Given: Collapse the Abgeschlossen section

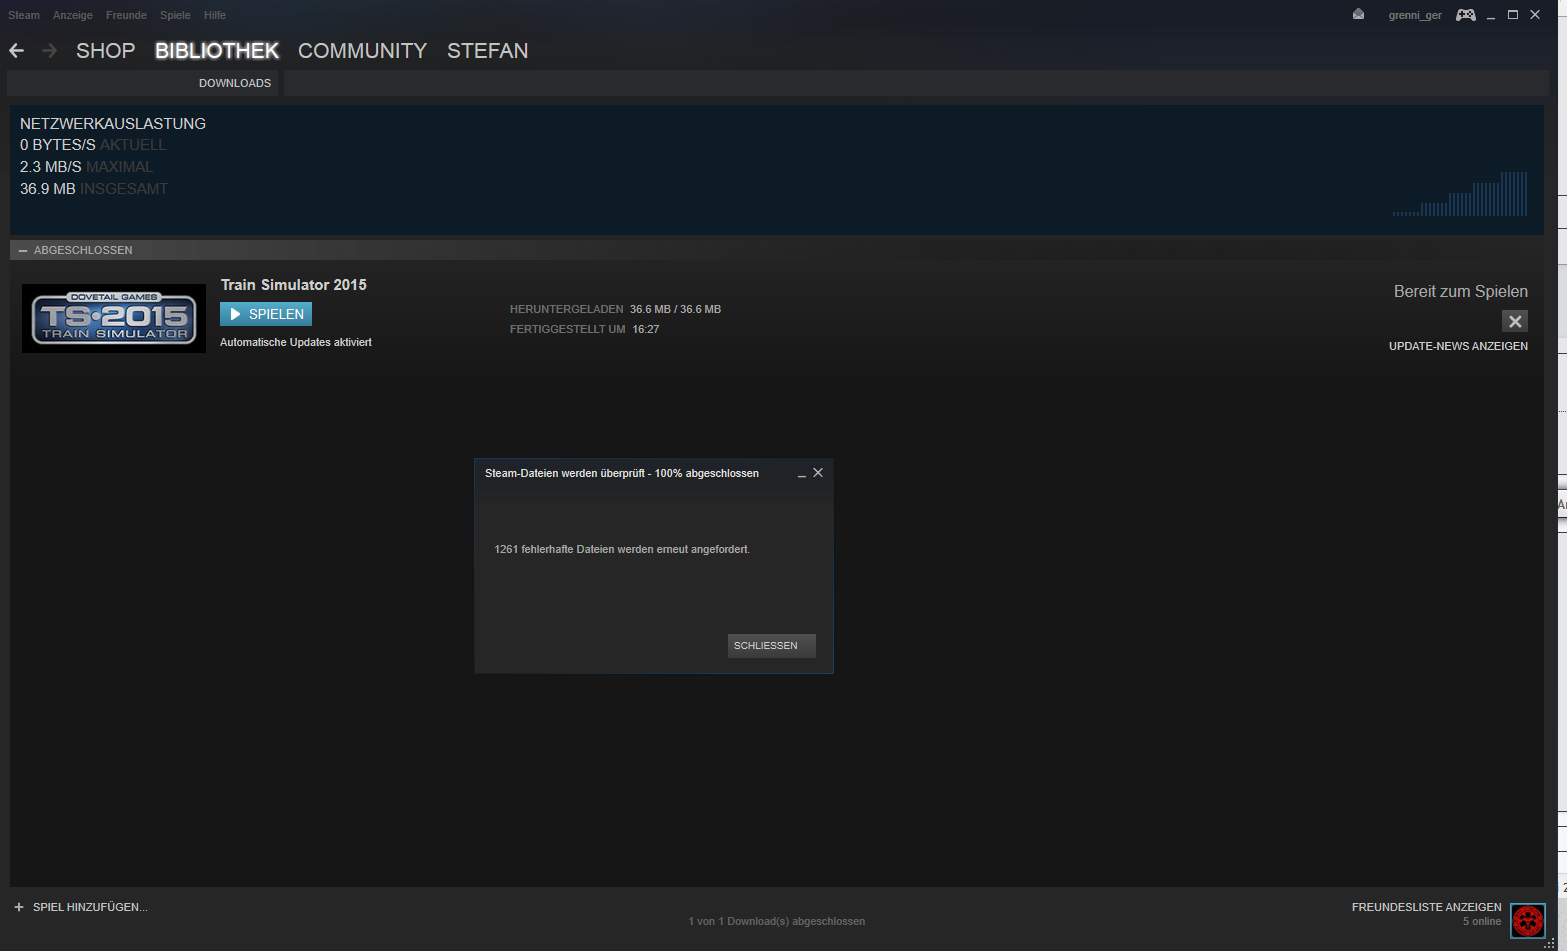Looking at the screenshot, I should click(x=23, y=250).
